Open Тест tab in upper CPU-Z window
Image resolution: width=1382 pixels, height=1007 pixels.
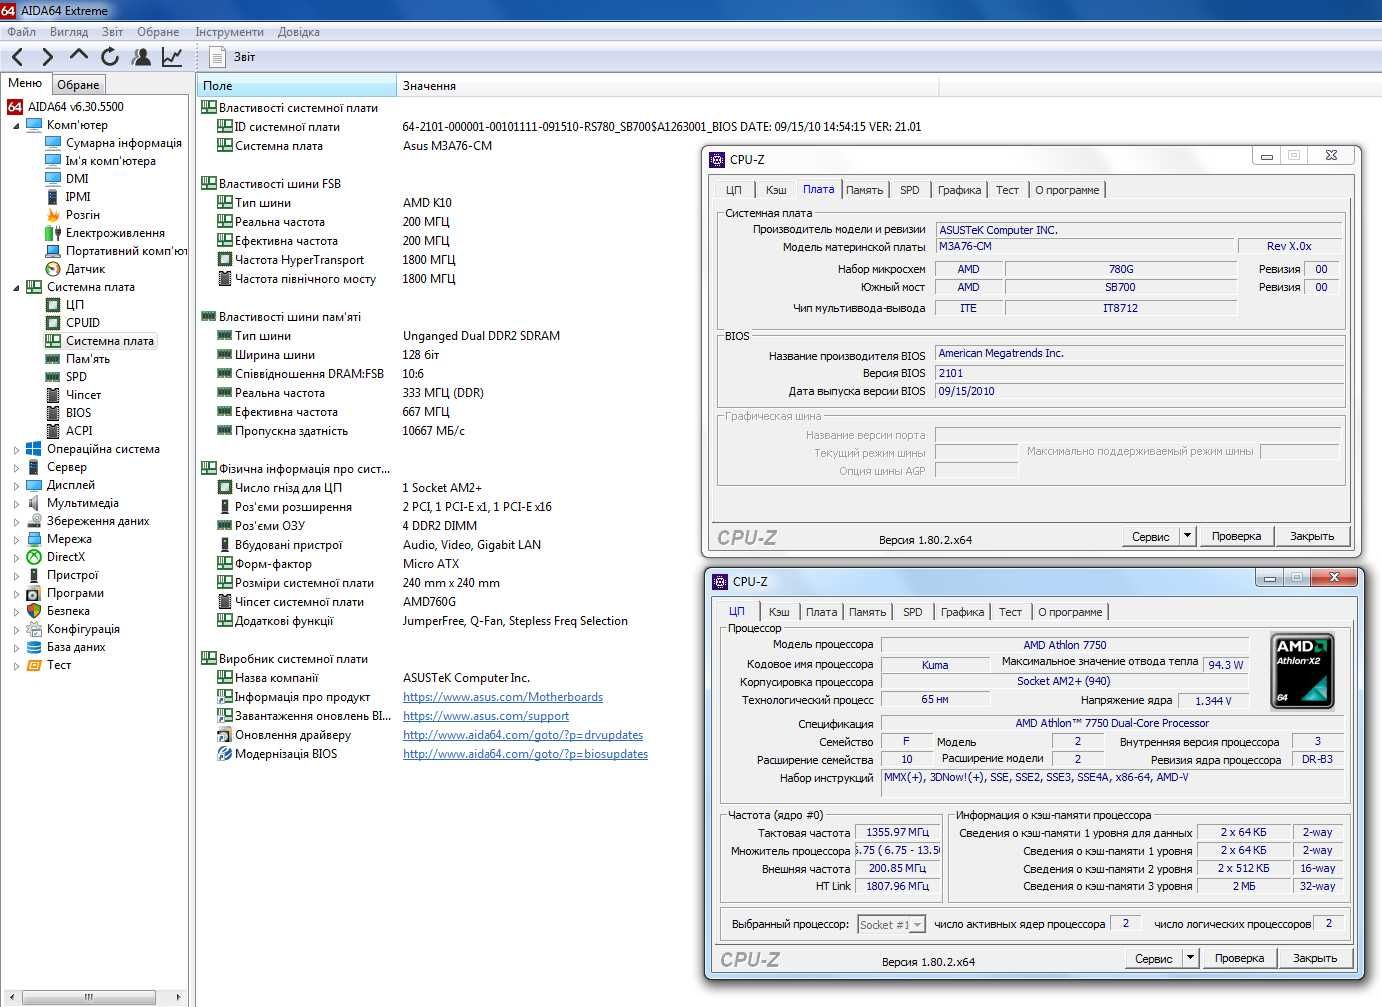[x=1007, y=190]
